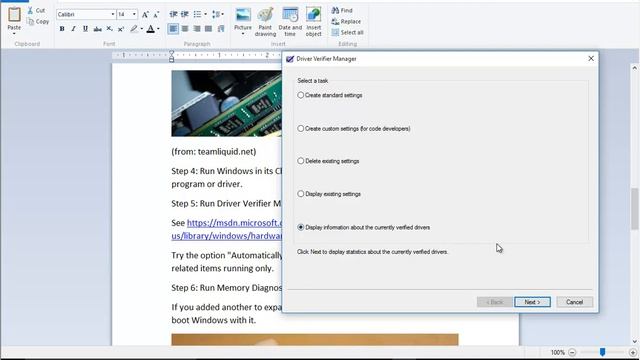This screenshot has width=640, height=360.
Task: Open paragraph settings dialog icon
Action: [x=221, y=29]
